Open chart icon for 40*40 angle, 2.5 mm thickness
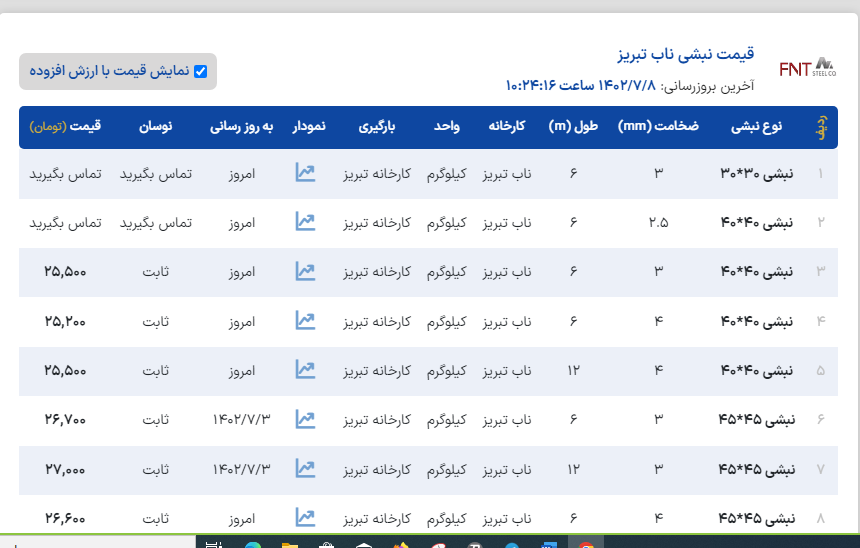Screen dimensions: 860x548 click(x=305, y=222)
